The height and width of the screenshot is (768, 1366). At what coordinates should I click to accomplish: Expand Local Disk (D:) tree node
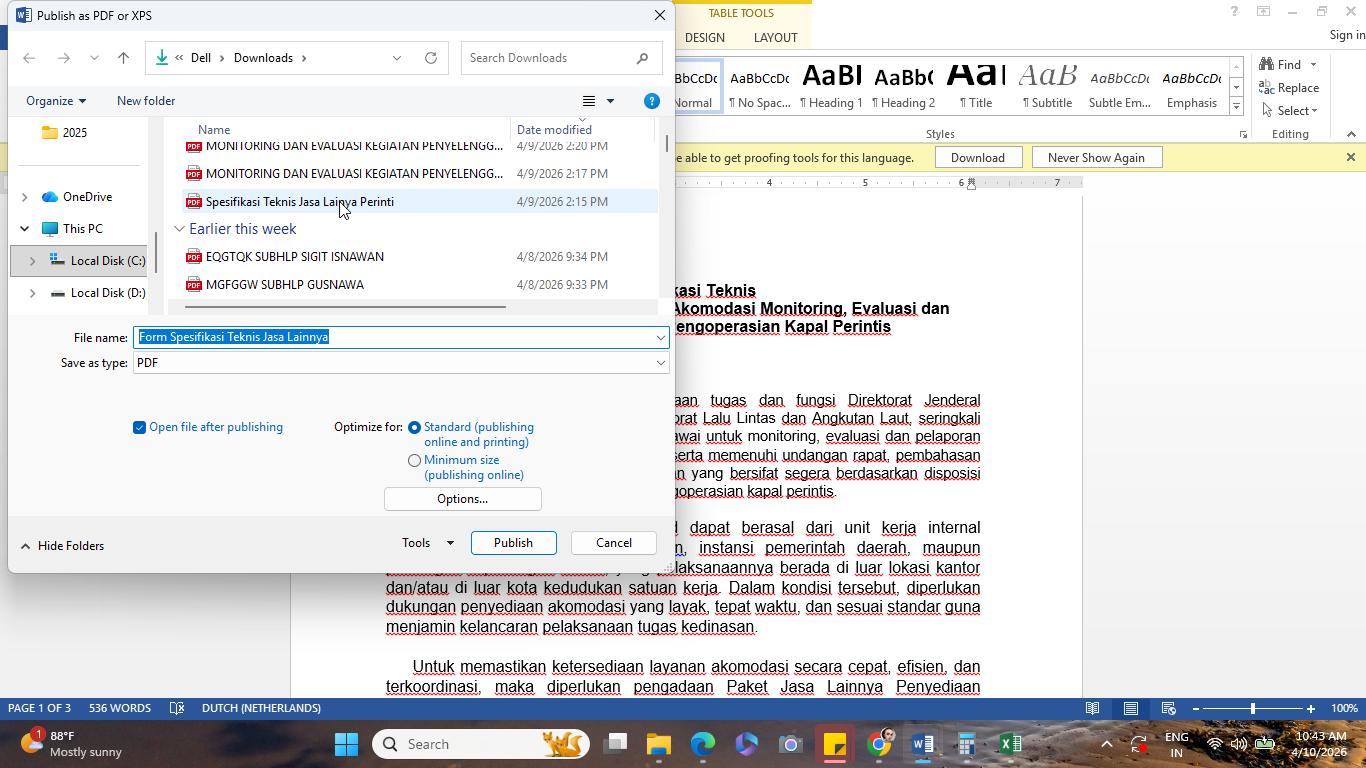32,293
